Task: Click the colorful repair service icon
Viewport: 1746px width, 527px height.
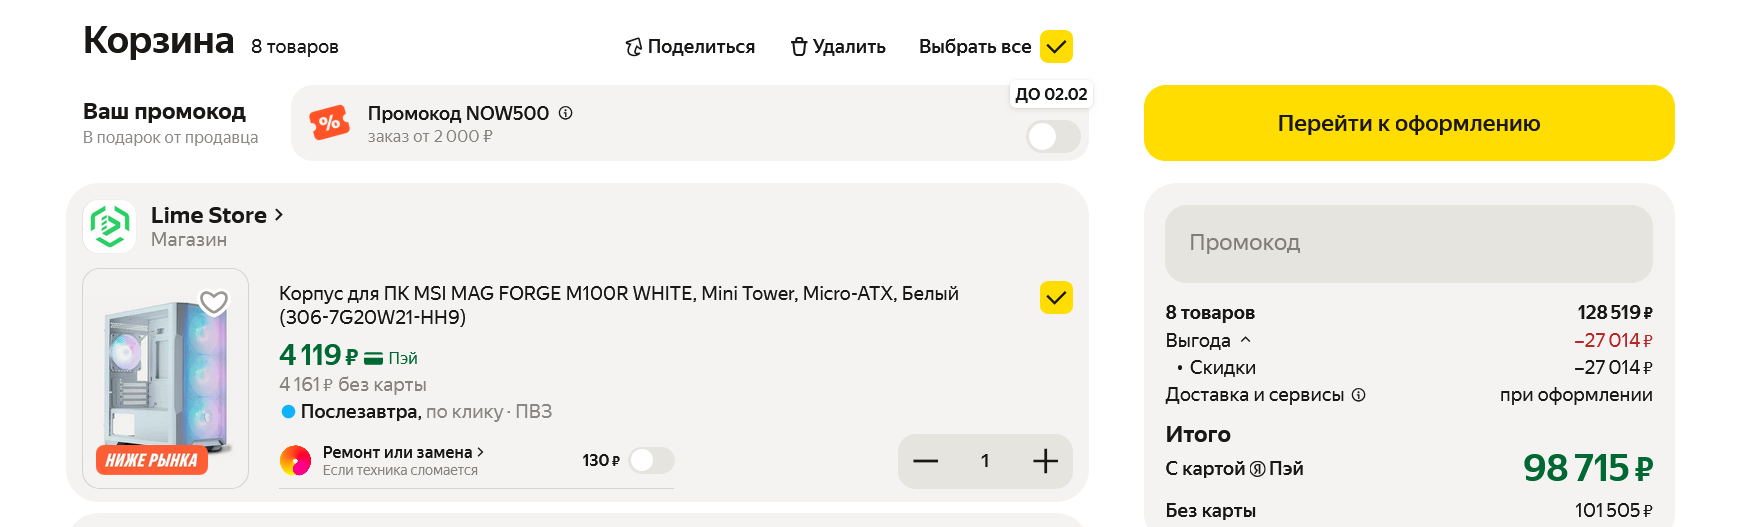Action: 295,461
